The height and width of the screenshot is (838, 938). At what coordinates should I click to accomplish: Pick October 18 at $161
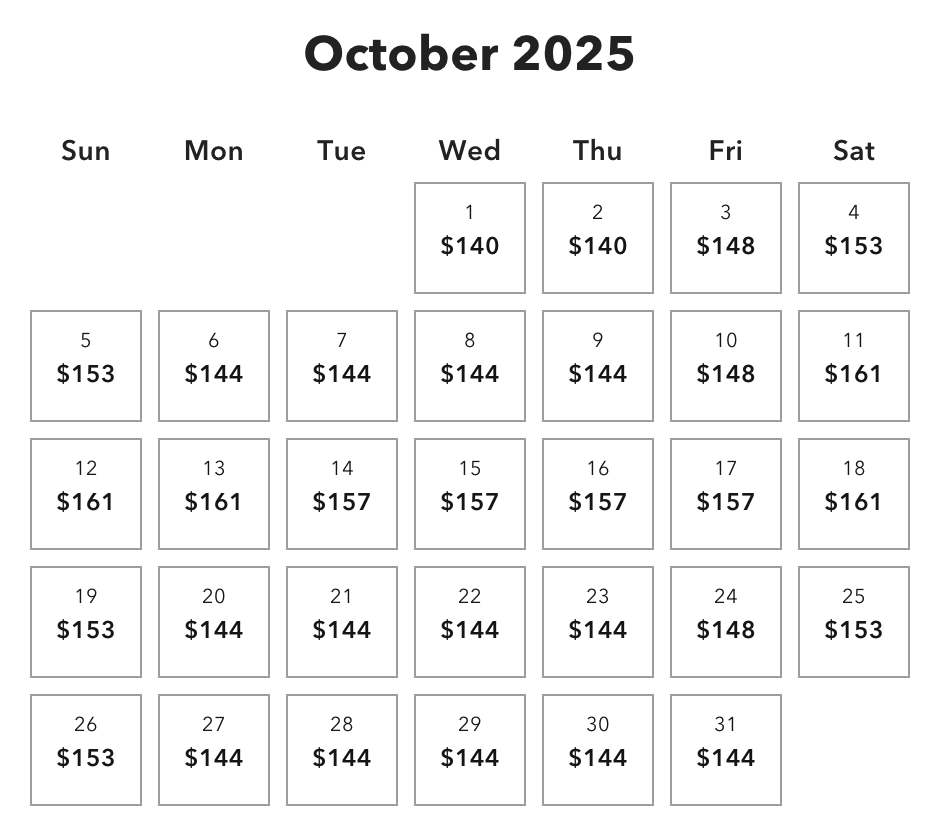853,494
